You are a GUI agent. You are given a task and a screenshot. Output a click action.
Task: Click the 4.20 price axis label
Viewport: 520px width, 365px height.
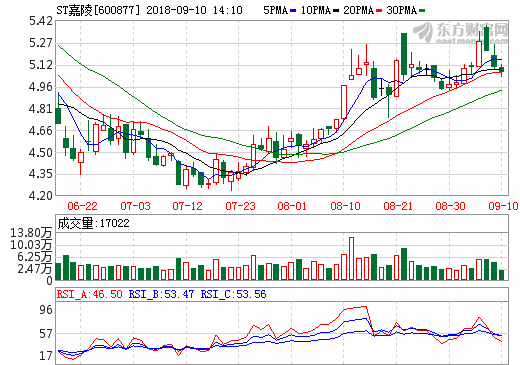pyautogui.click(x=41, y=196)
